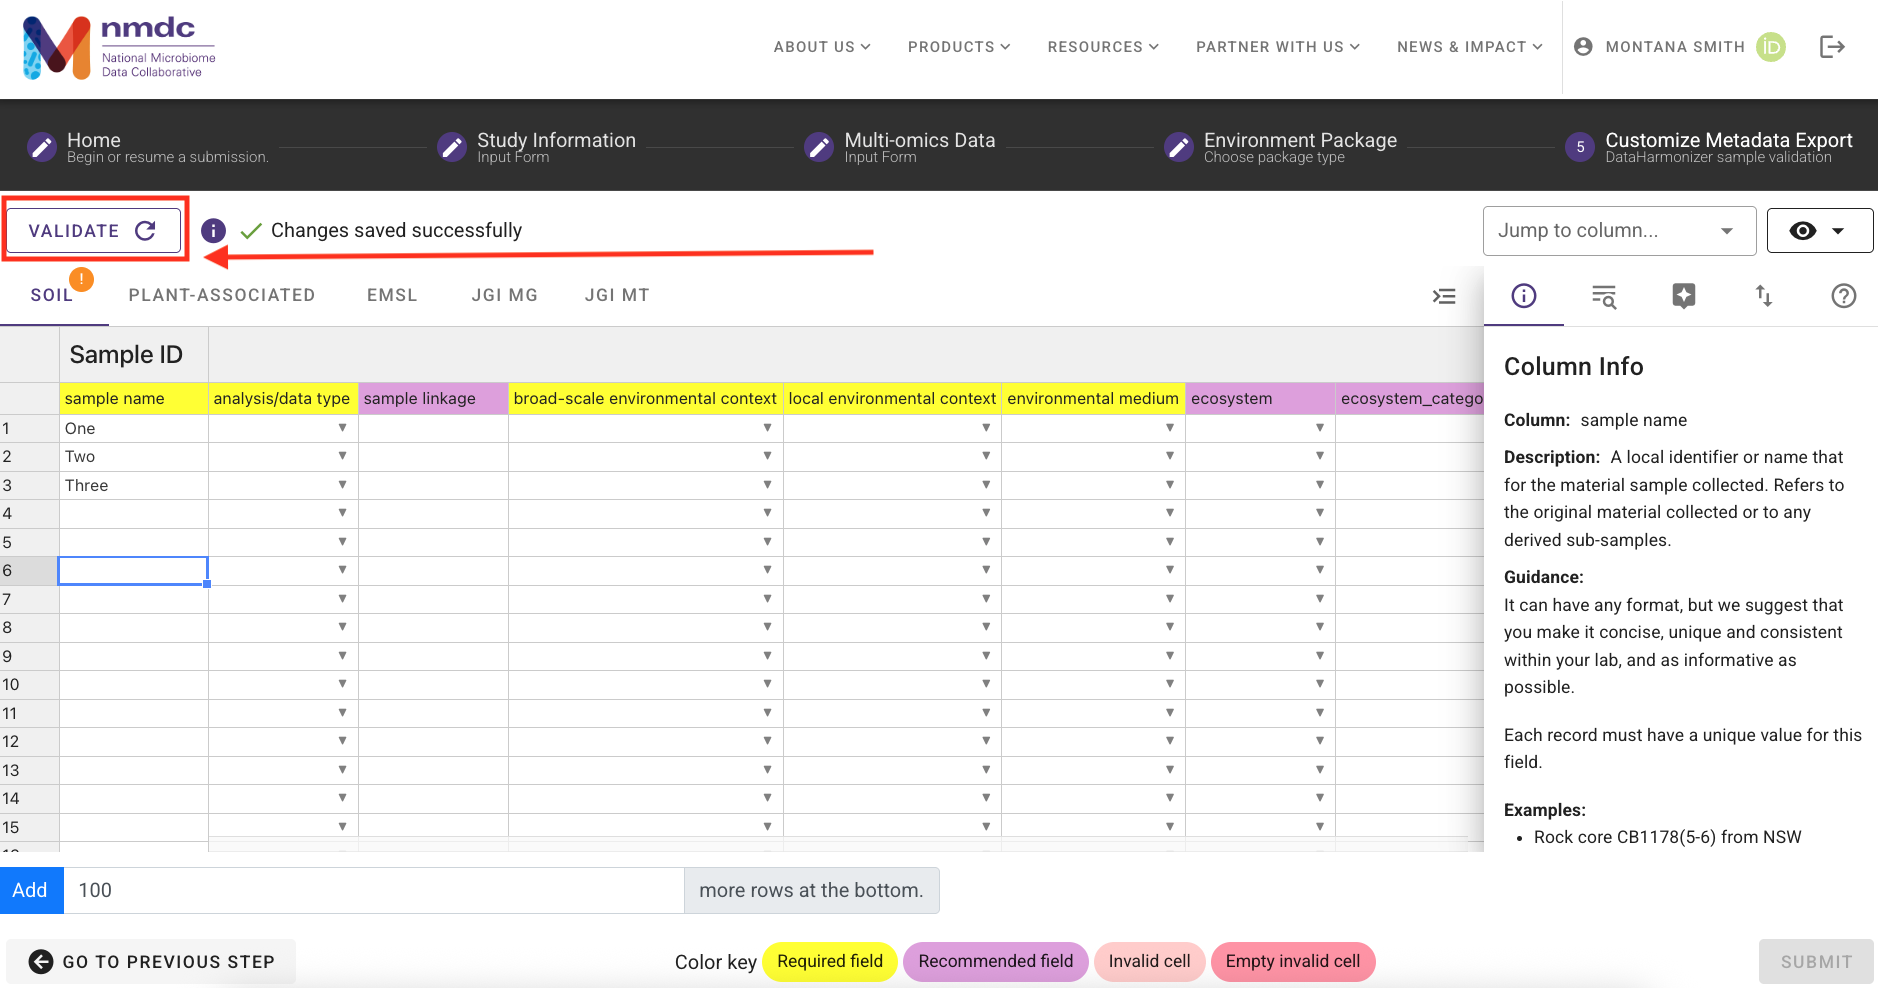Open the help question mark icon
1878x988 pixels.
coord(1844,296)
